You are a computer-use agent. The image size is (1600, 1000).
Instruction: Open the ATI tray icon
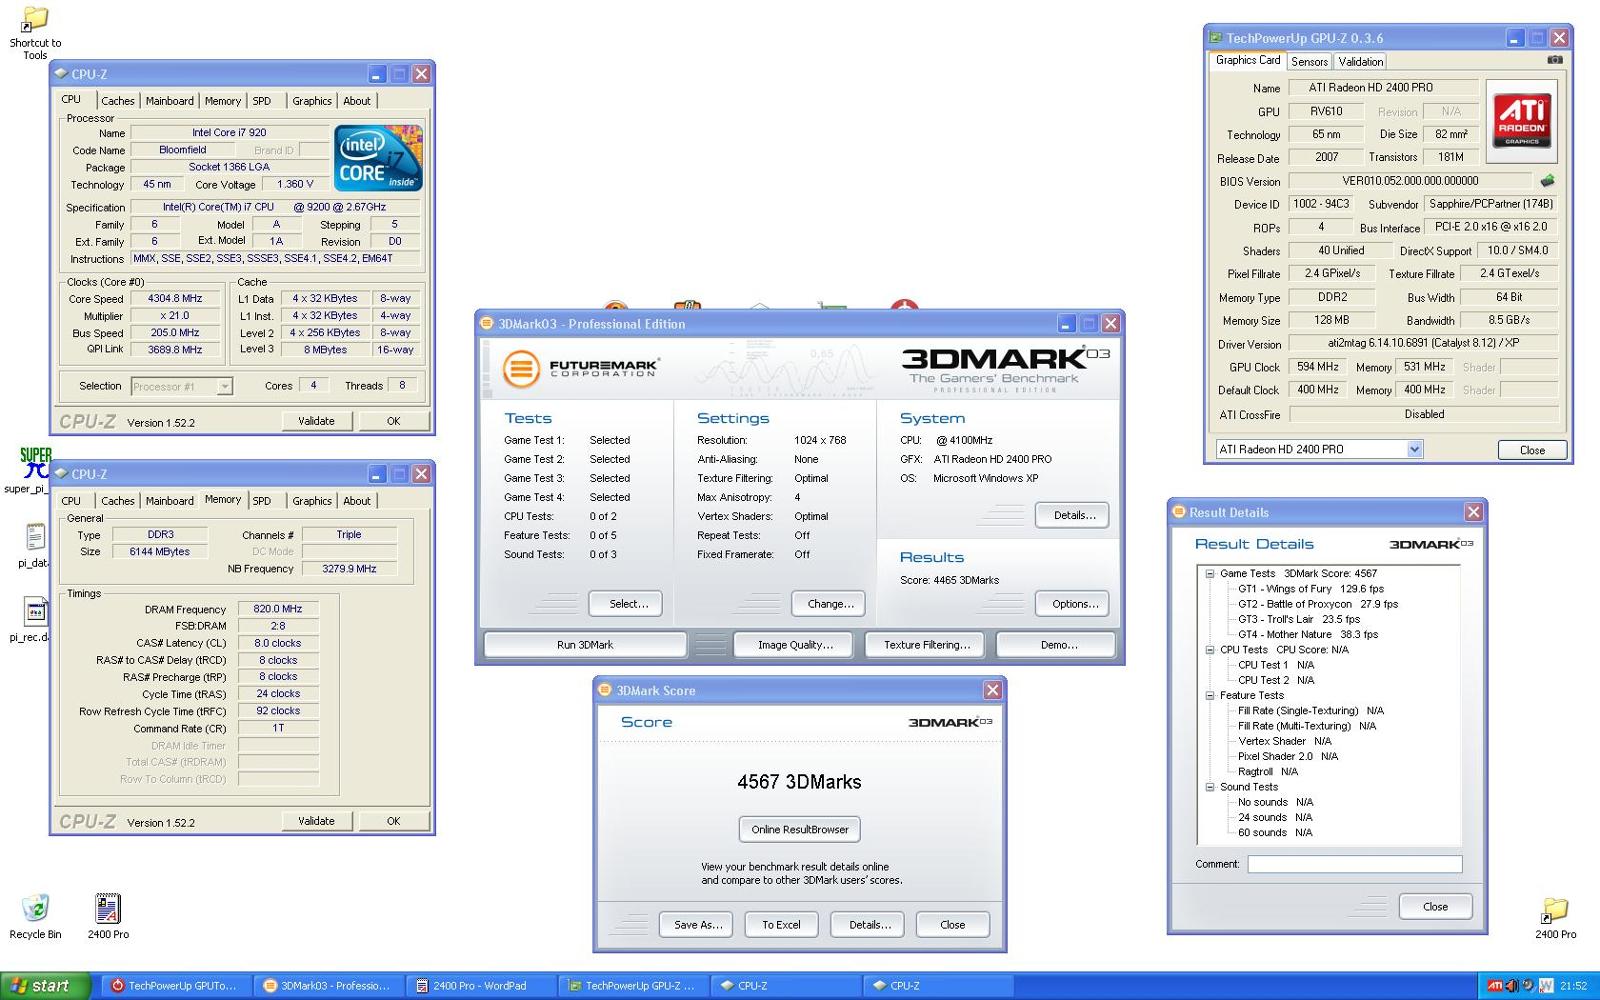point(1494,986)
